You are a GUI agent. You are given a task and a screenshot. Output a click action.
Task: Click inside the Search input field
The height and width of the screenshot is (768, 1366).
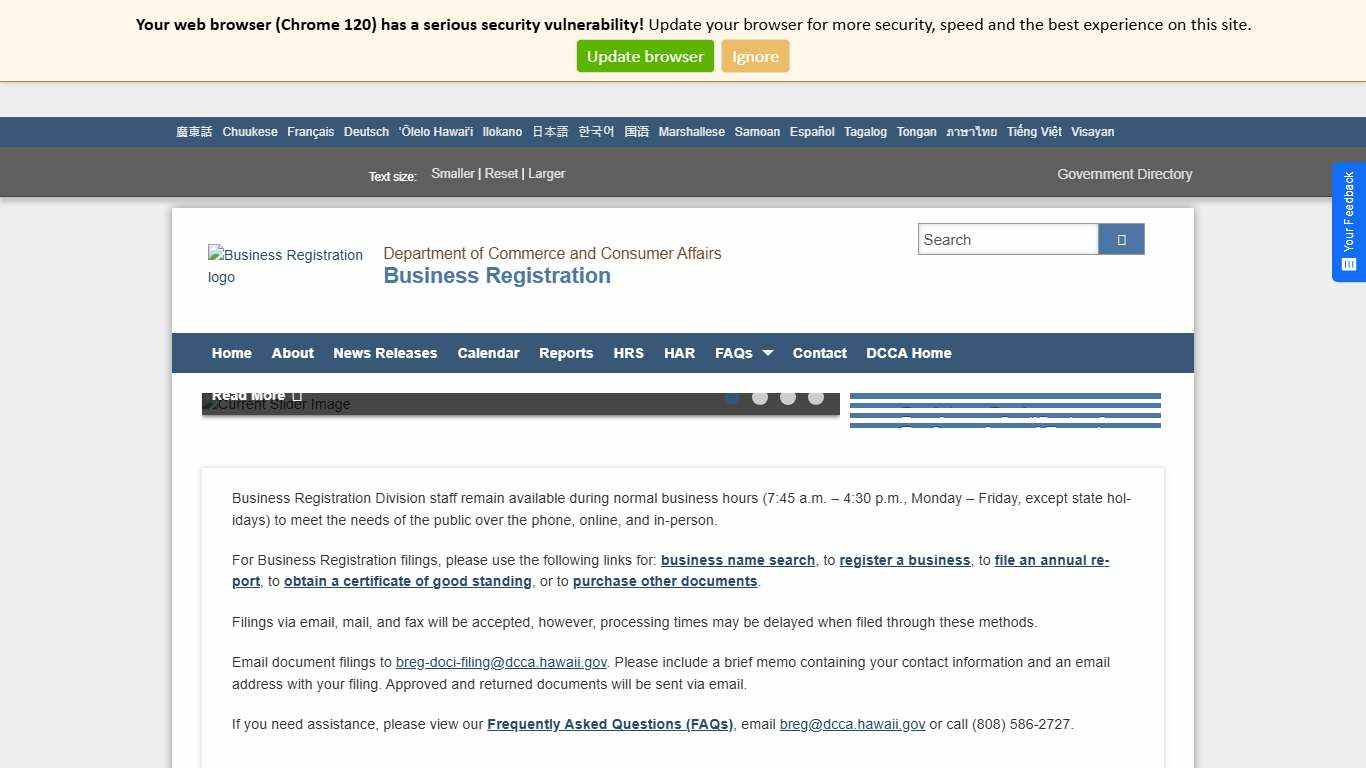click(x=1008, y=239)
